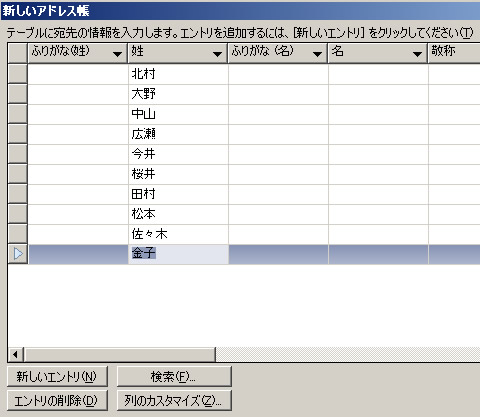Click the ふりがな(名) cell in 今井 row

pyautogui.click(x=278, y=154)
